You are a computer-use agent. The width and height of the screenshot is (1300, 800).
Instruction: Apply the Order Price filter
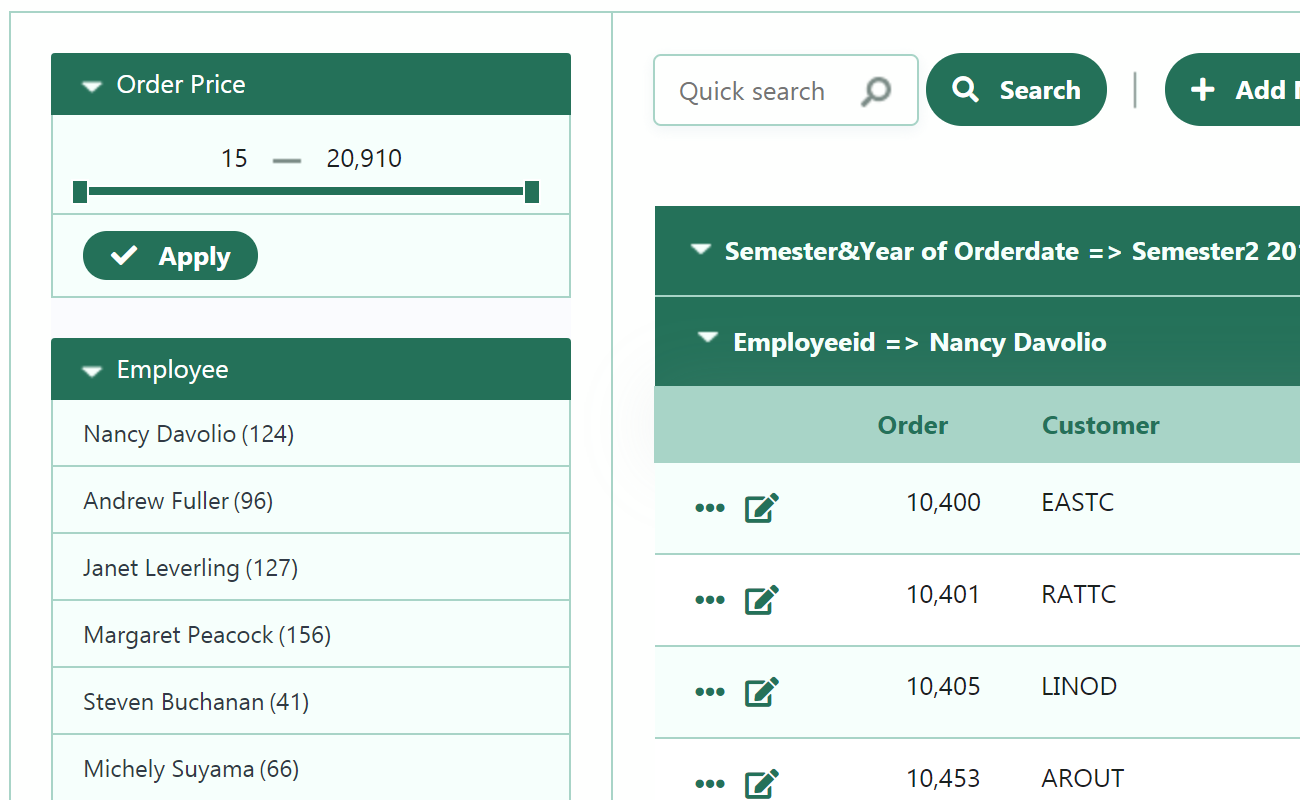(x=170, y=256)
